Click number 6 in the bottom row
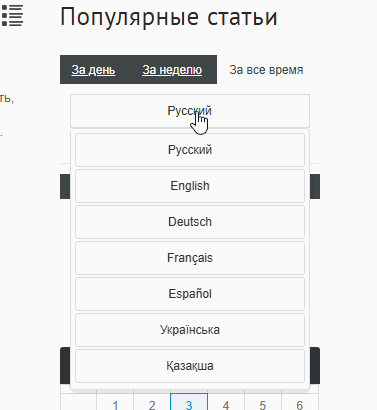Screen dimensions: 377x410 (300, 403)
